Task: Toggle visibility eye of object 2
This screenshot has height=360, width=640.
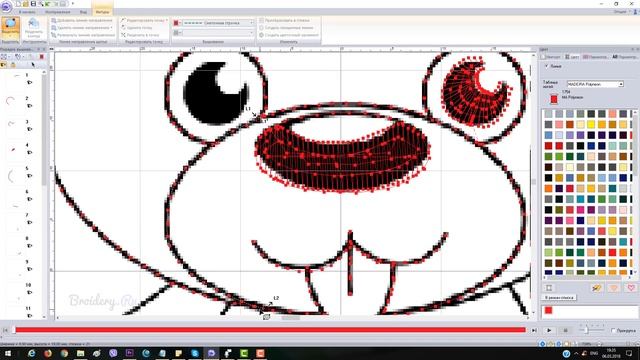Action: pyautogui.click(x=29, y=106)
